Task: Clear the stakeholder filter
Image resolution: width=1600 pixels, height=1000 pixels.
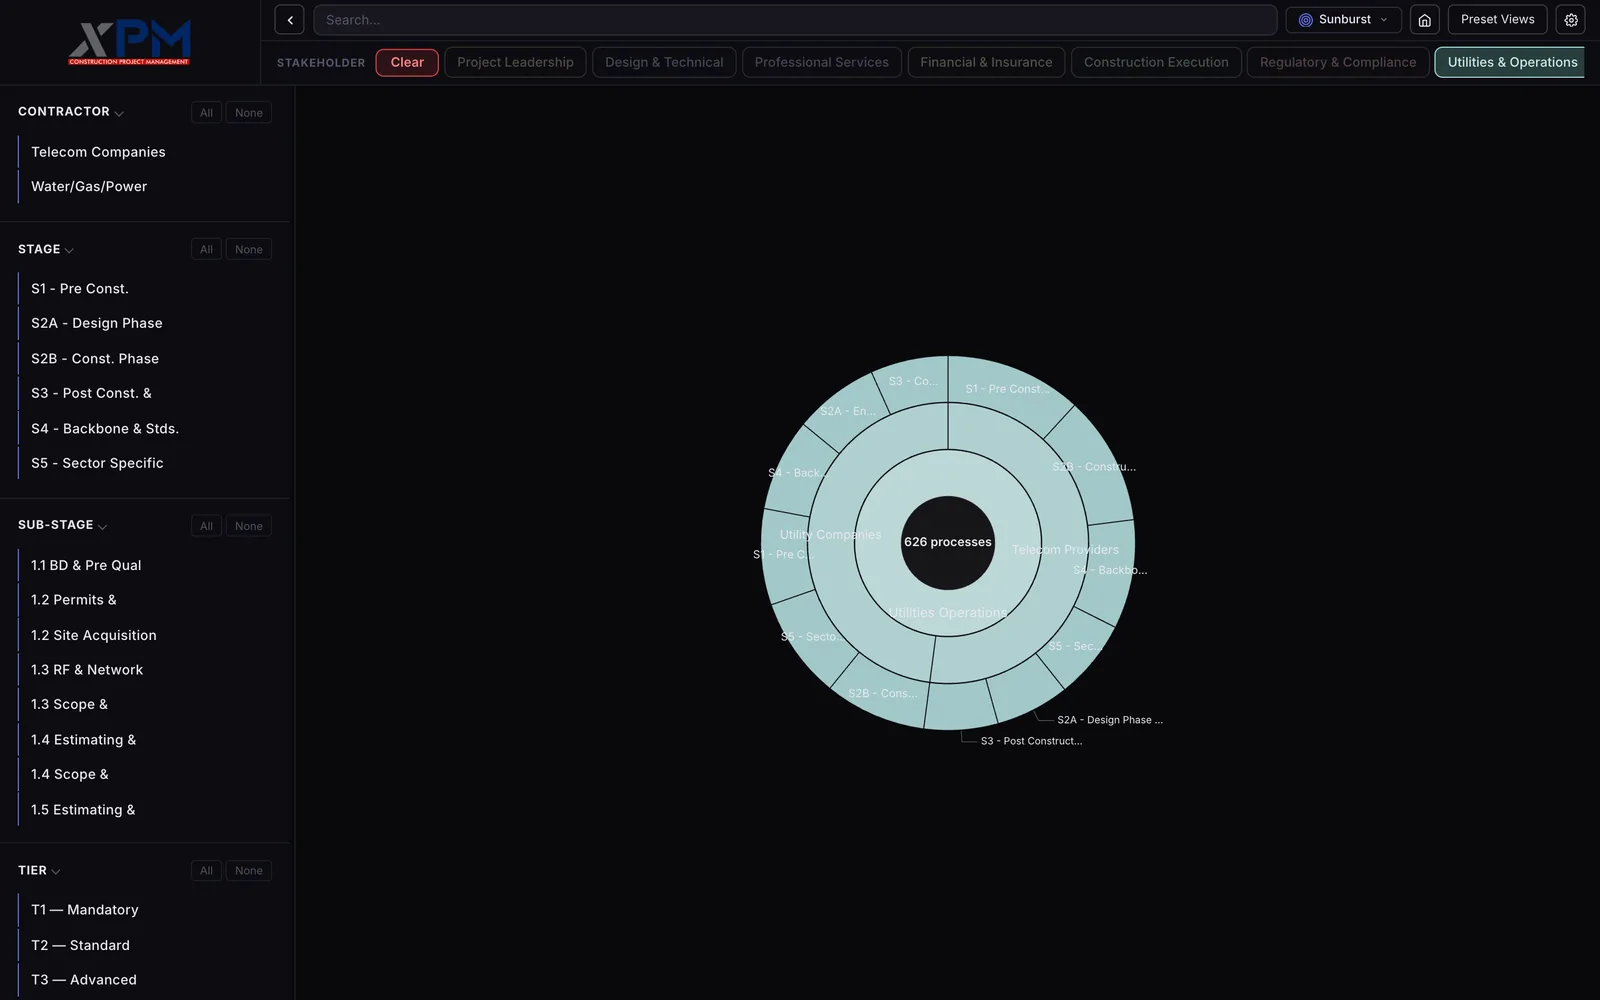Action: pyautogui.click(x=407, y=62)
